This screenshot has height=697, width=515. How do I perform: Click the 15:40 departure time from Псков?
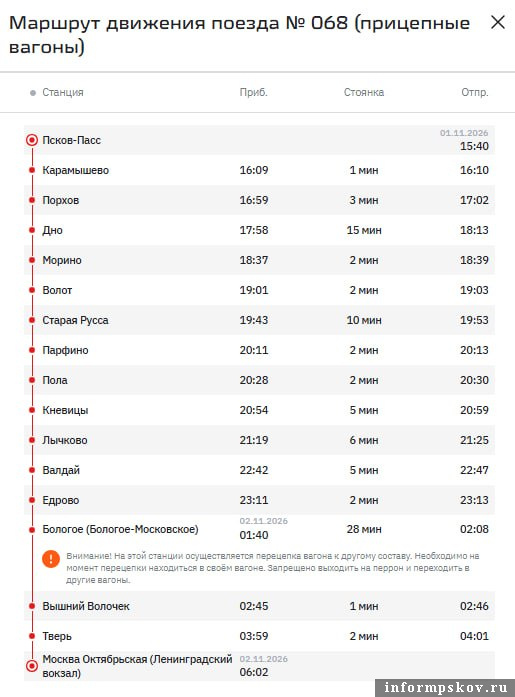click(x=474, y=146)
